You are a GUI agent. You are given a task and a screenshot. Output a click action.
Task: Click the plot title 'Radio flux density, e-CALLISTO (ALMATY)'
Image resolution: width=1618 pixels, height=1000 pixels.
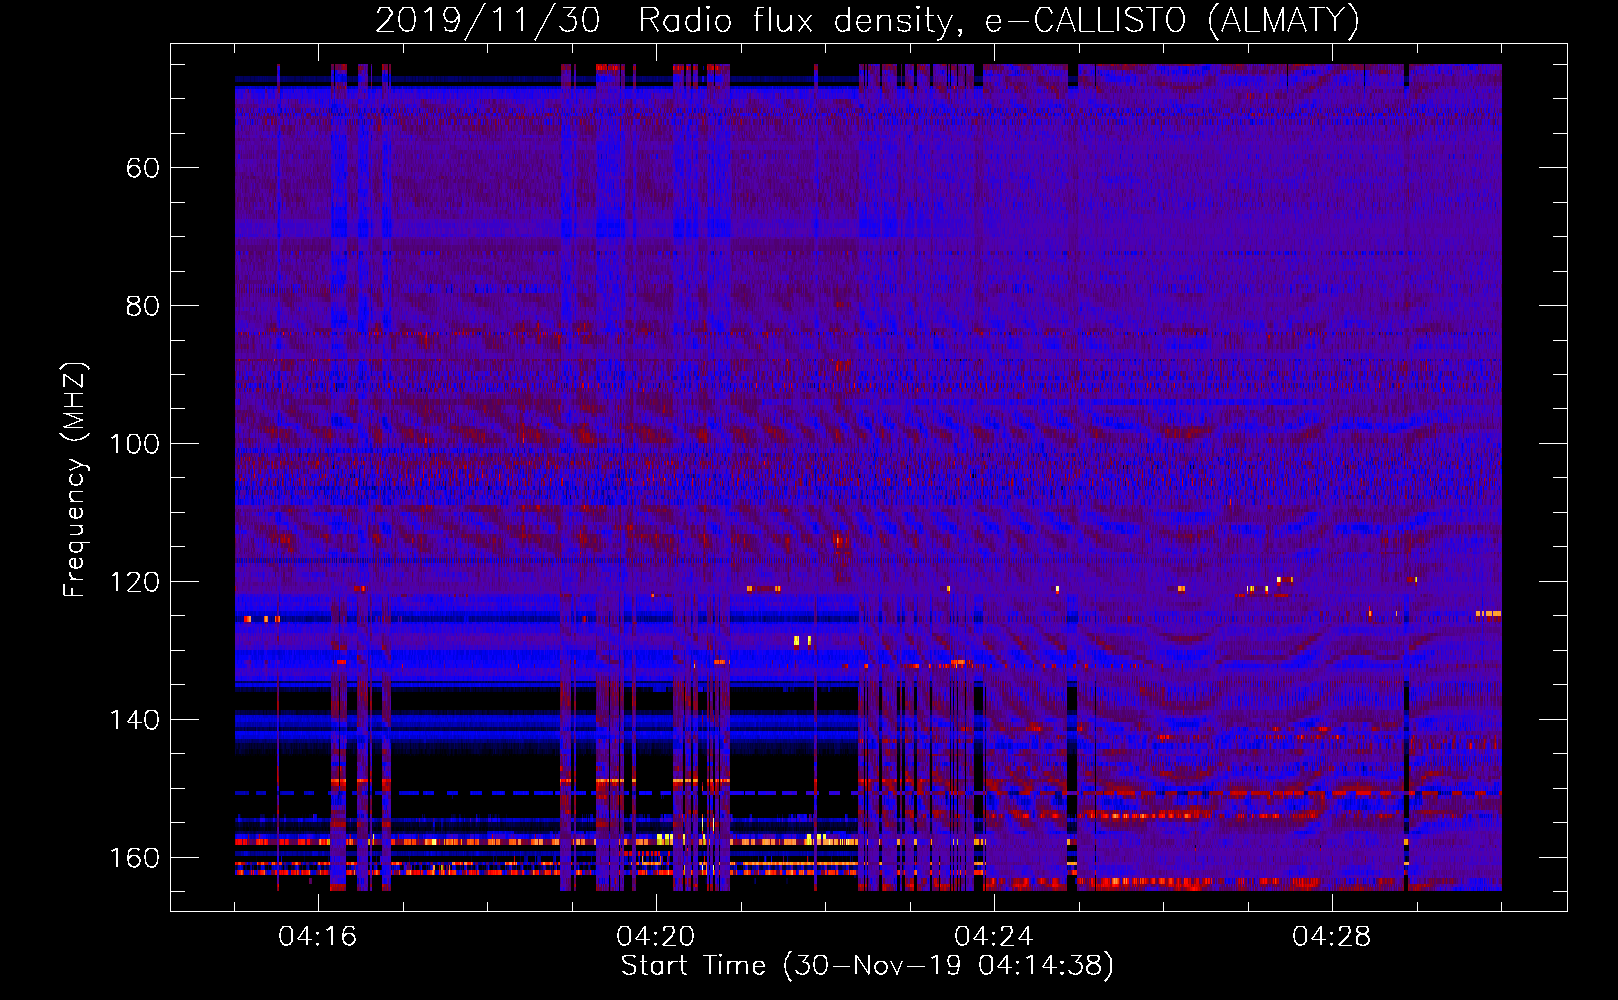point(999,20)
